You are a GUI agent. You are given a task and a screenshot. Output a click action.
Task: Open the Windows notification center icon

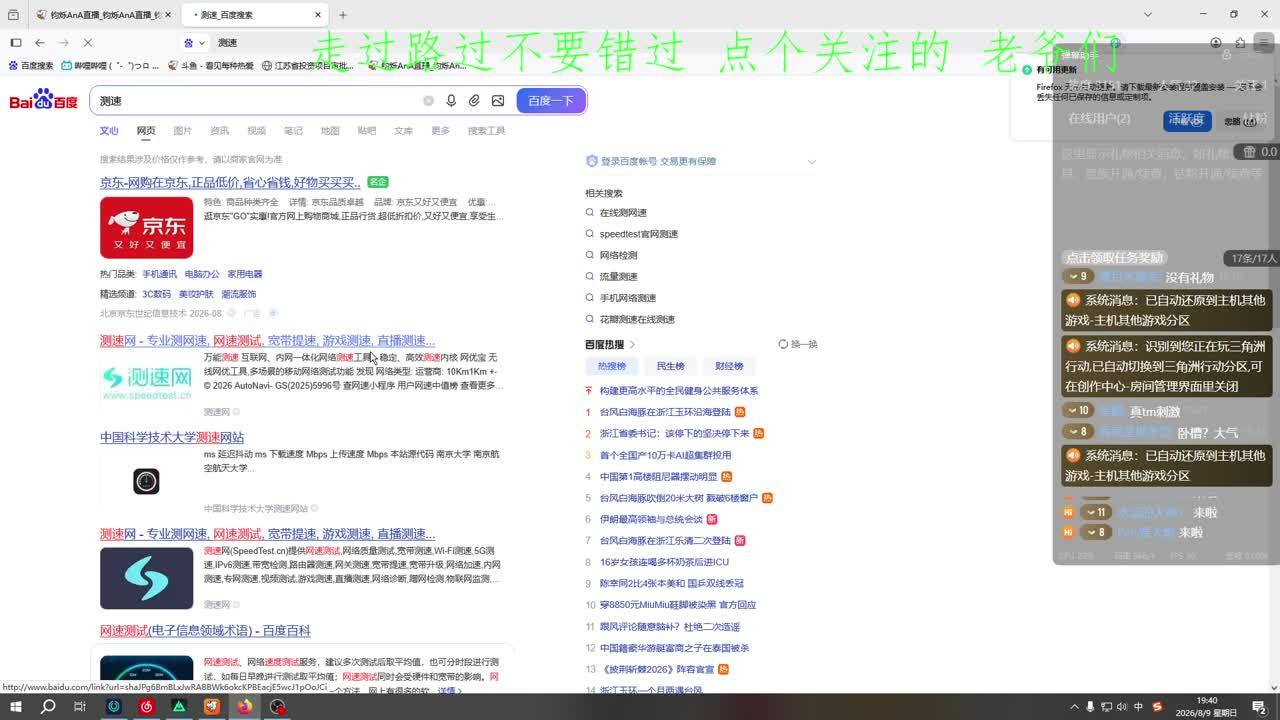click(x=1259, y=707)
